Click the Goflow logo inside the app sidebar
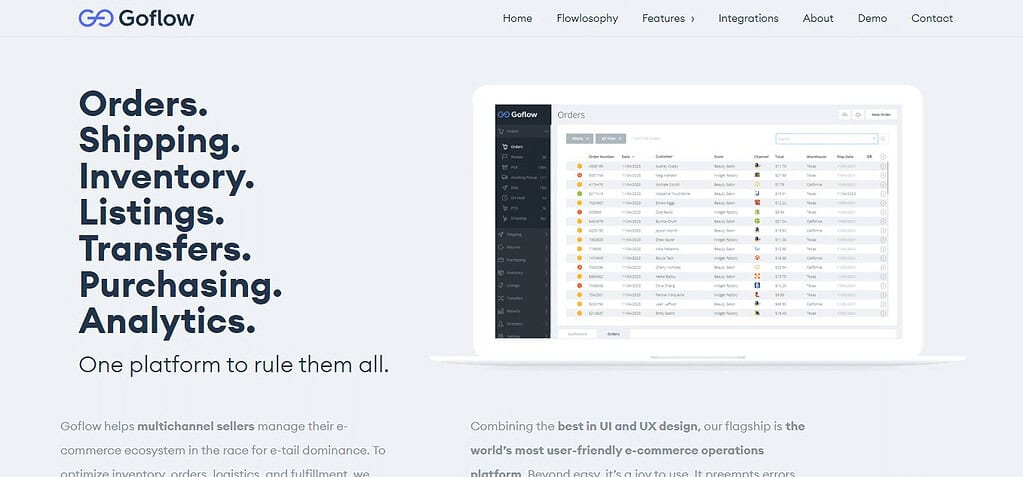Image resolution: width=1023 pixels, height=477 pixels. pyautogui.click(x=517, y=114)
